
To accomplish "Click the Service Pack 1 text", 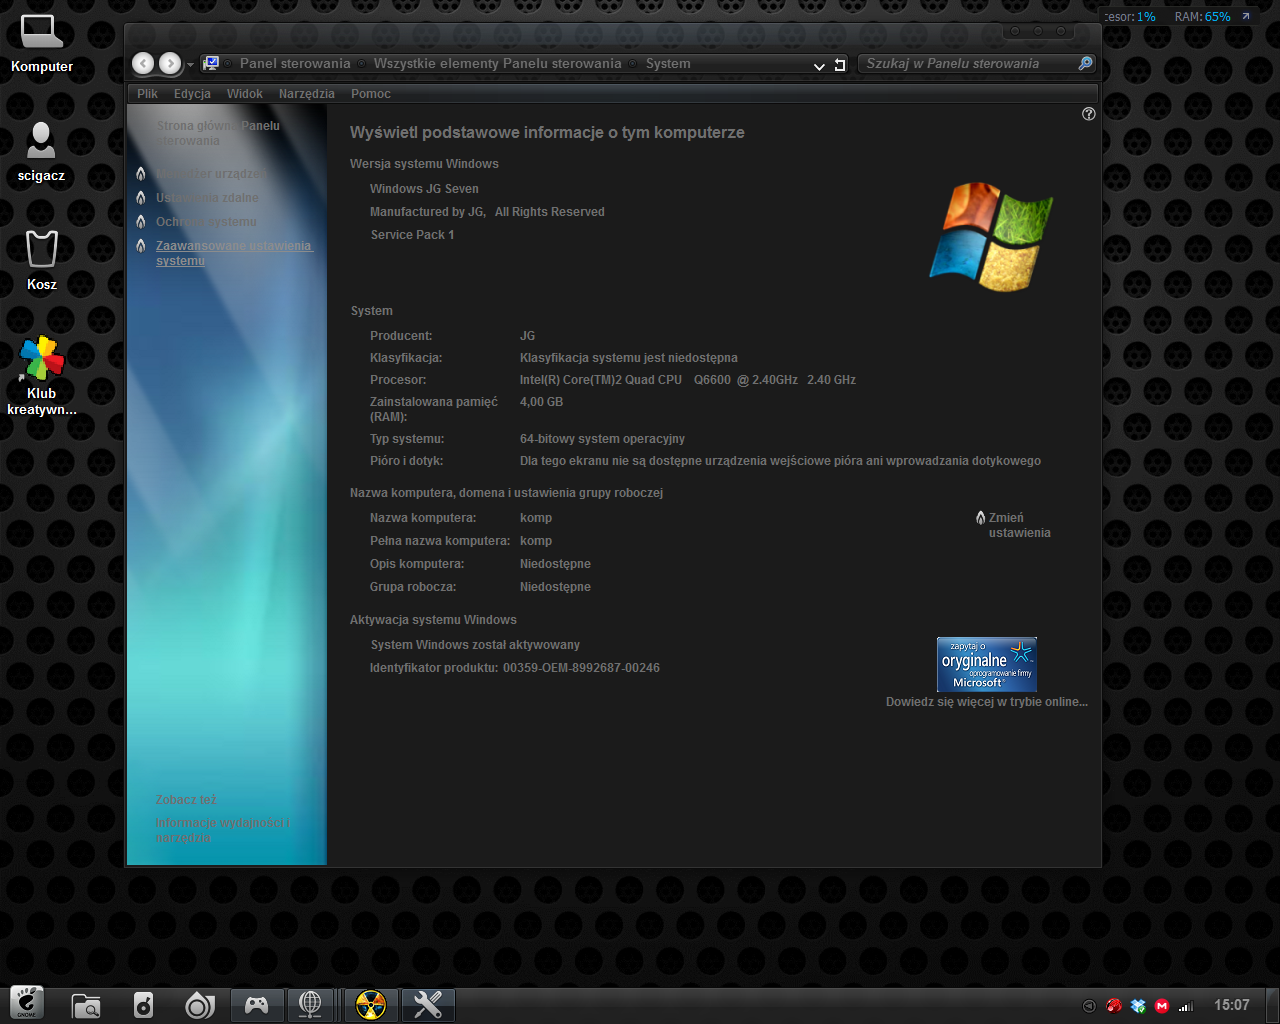I will tap(412, 235).
